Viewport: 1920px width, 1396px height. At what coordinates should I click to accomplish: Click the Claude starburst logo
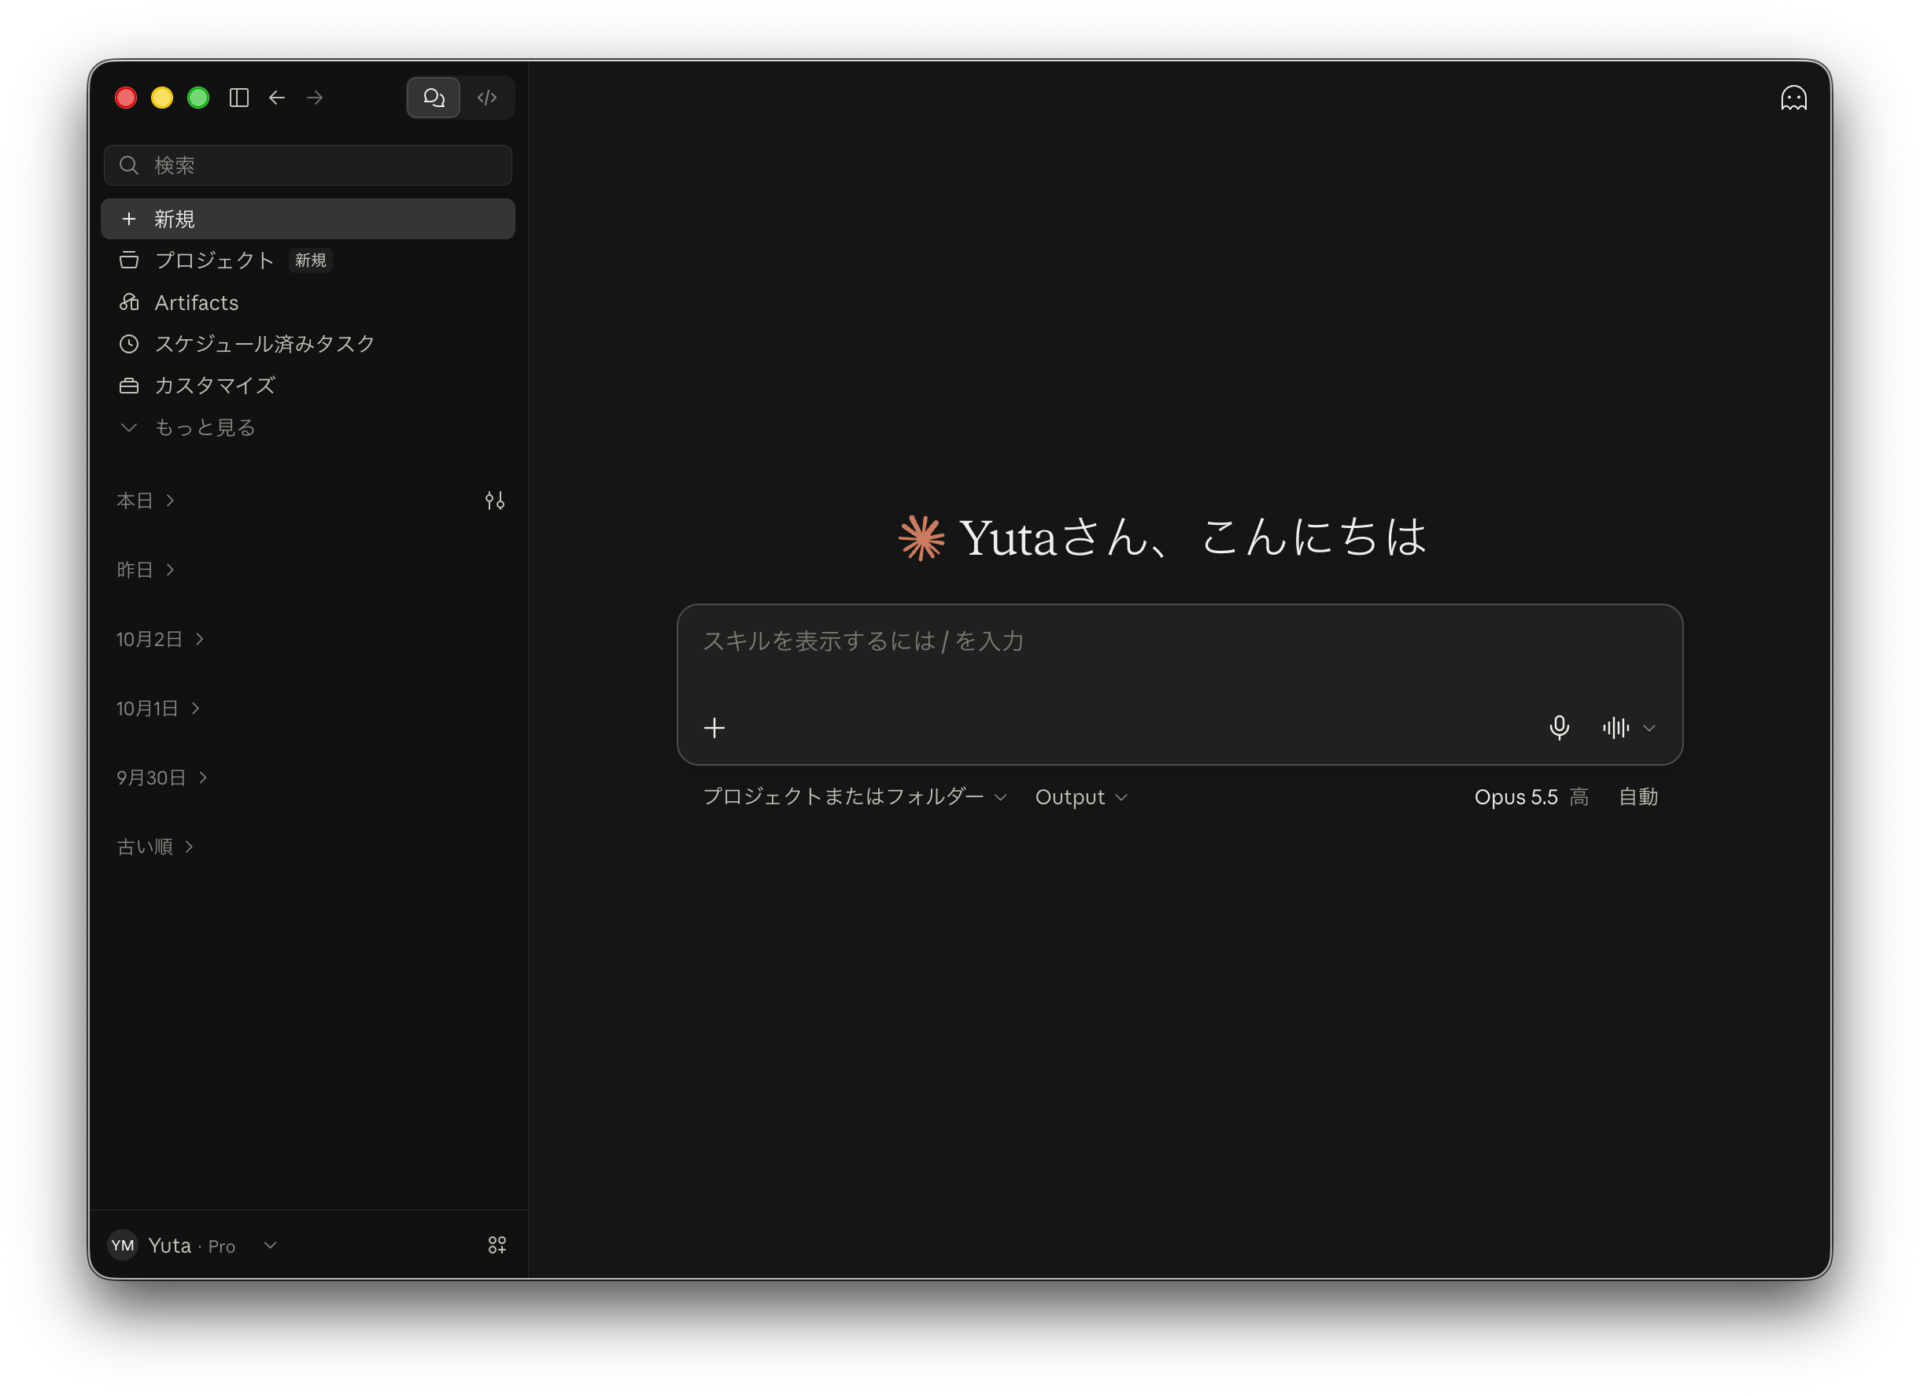921,538
